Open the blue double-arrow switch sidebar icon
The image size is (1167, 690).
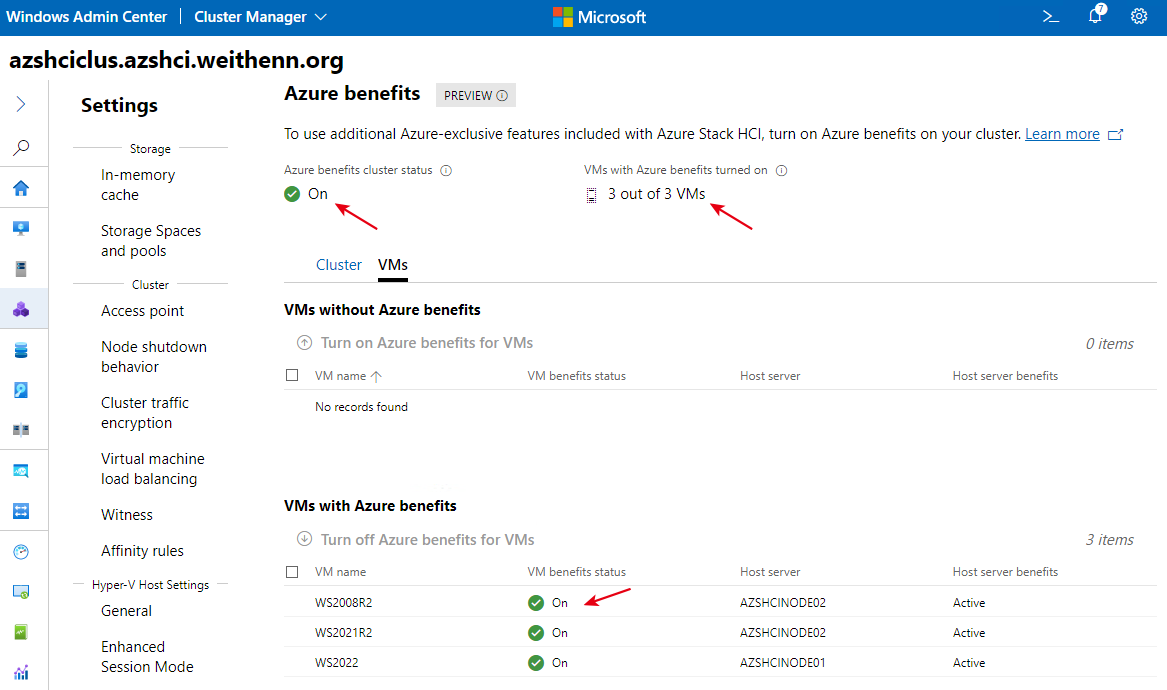[21, 511]
